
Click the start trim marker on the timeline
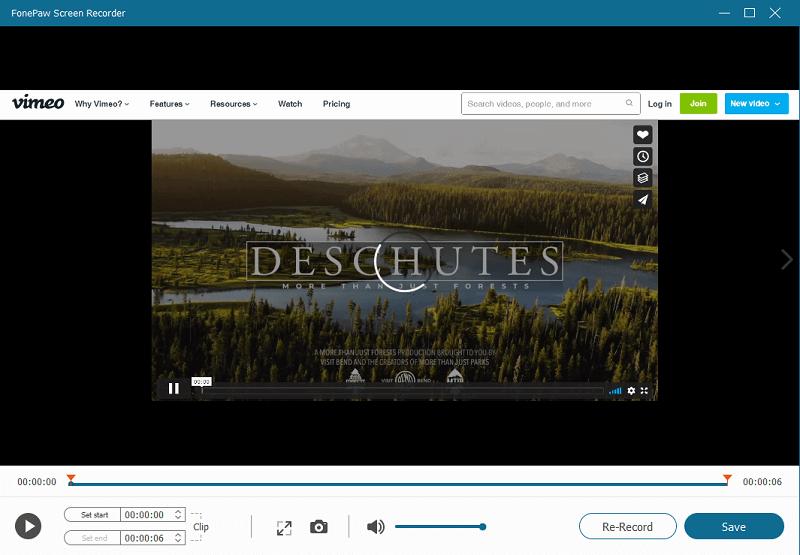pos(71,478)
